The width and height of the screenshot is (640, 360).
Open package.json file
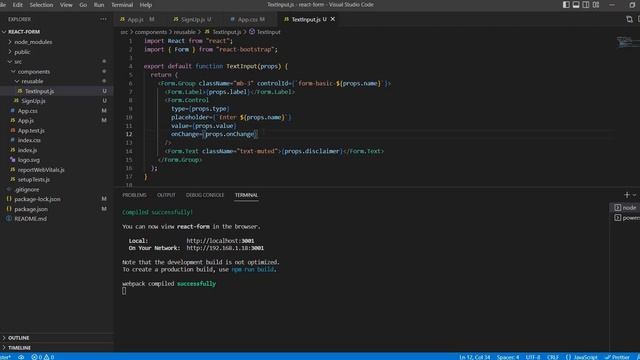click(57, 209)
